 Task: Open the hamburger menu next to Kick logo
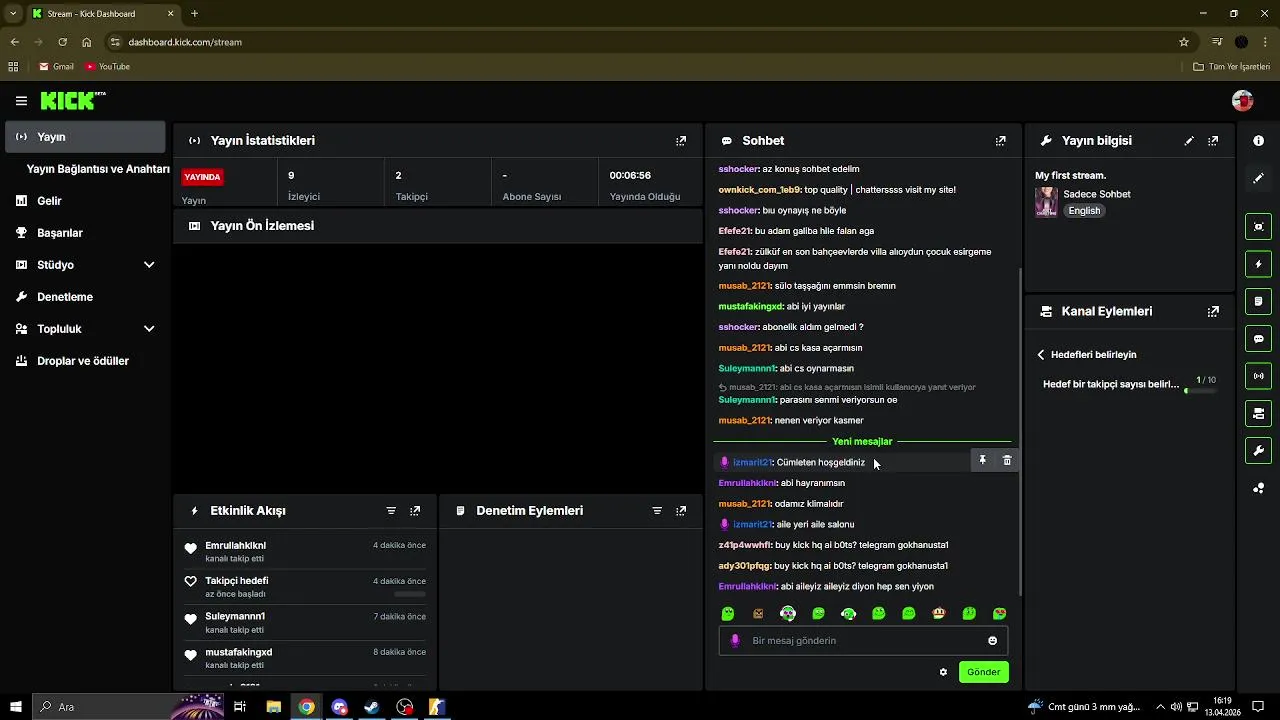pos(21,101)
